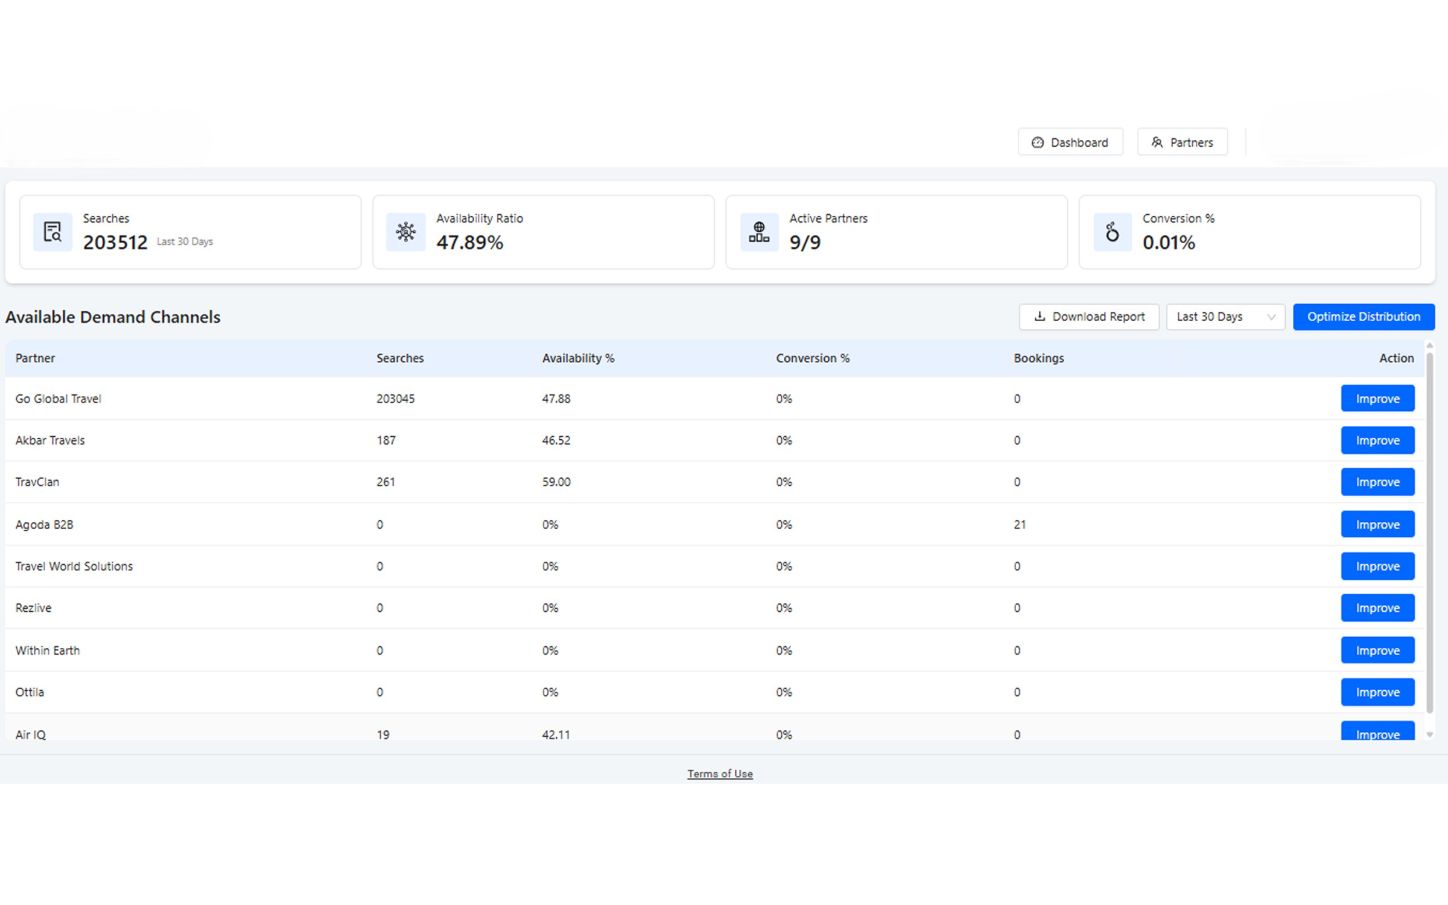1448x905 pixels.
Task: Click the scrollbar down arrow of the table
Action: [x=1429, y=735]
